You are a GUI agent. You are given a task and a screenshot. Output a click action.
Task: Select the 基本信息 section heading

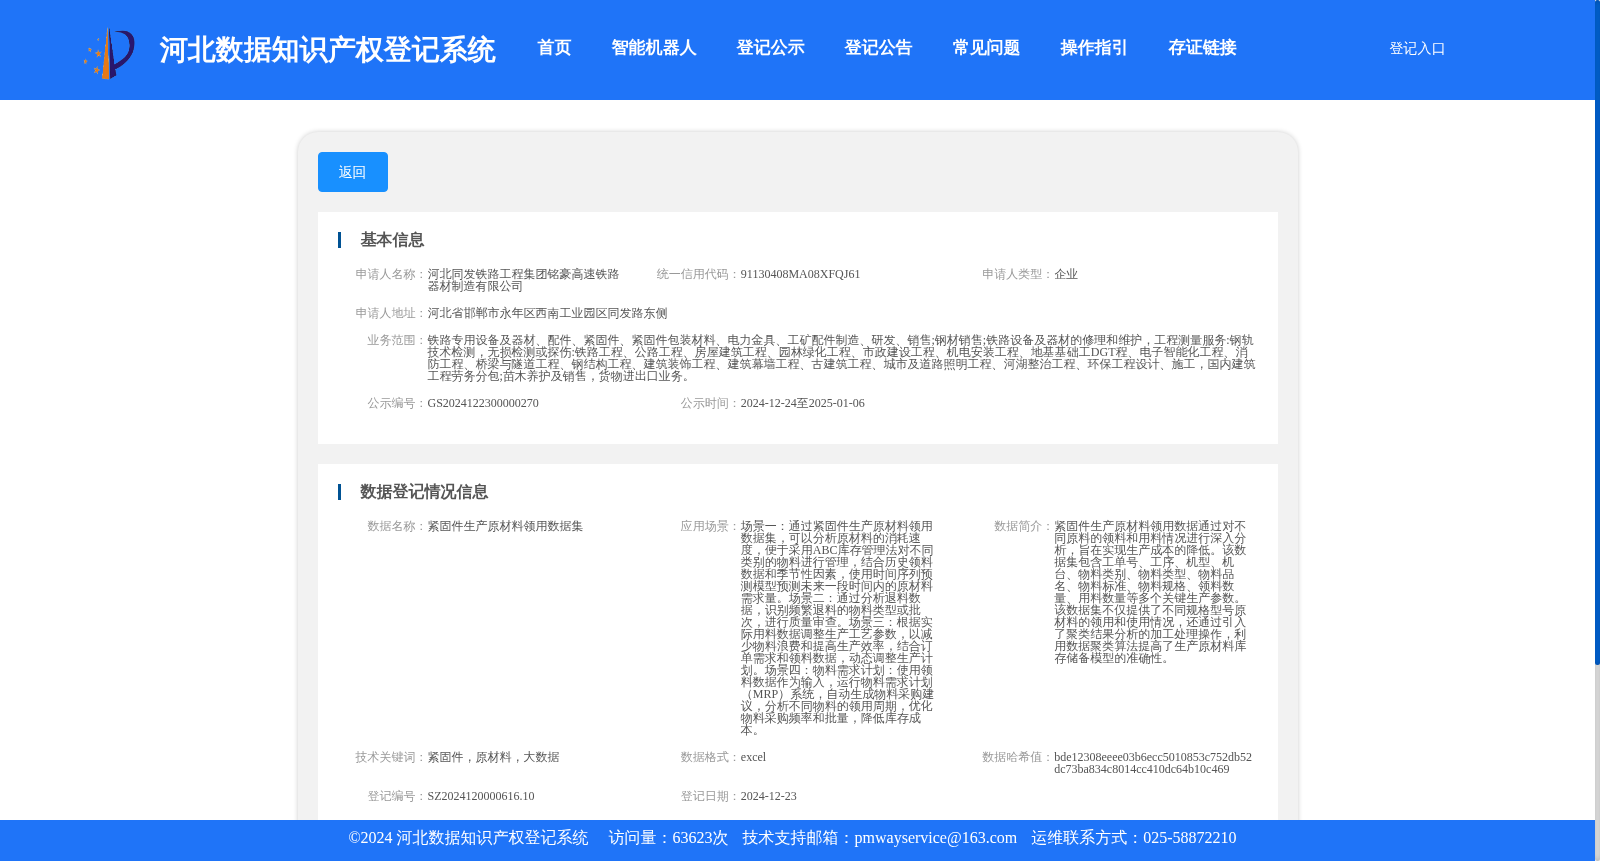click(392, 240)
